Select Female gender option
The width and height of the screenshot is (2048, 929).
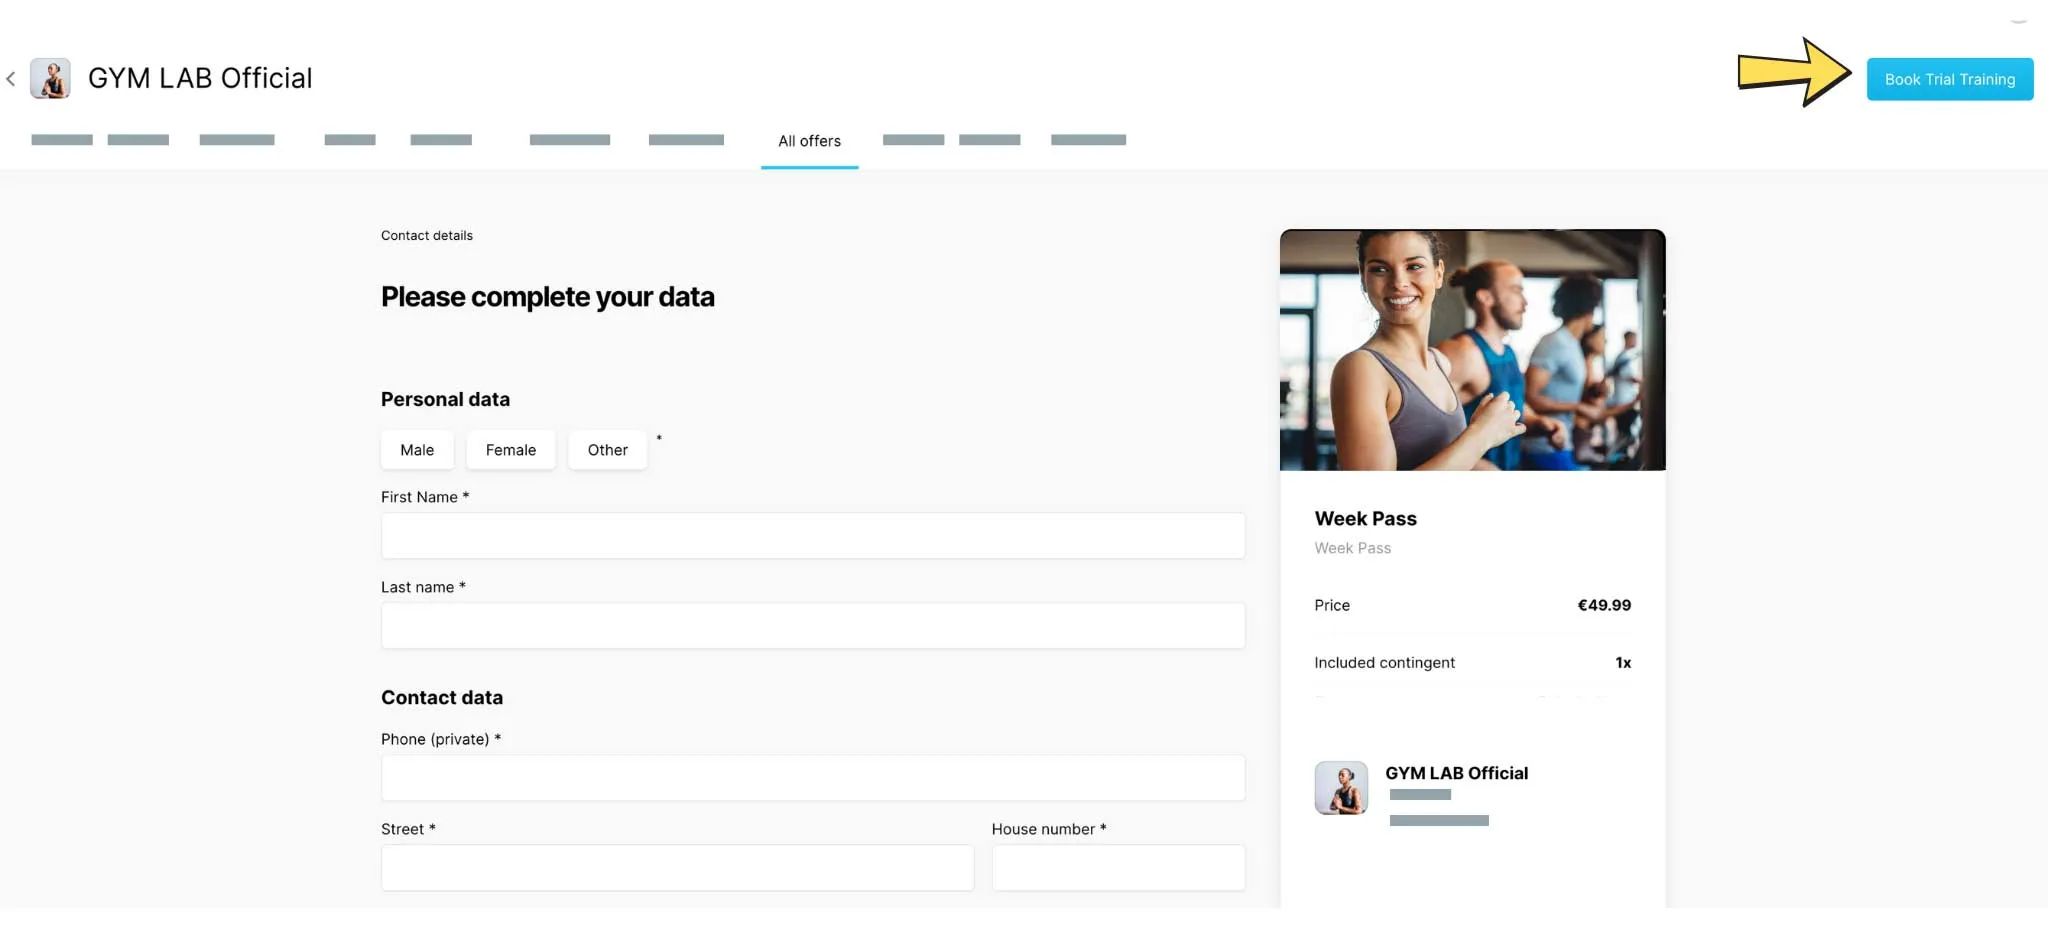pos(511,450)
